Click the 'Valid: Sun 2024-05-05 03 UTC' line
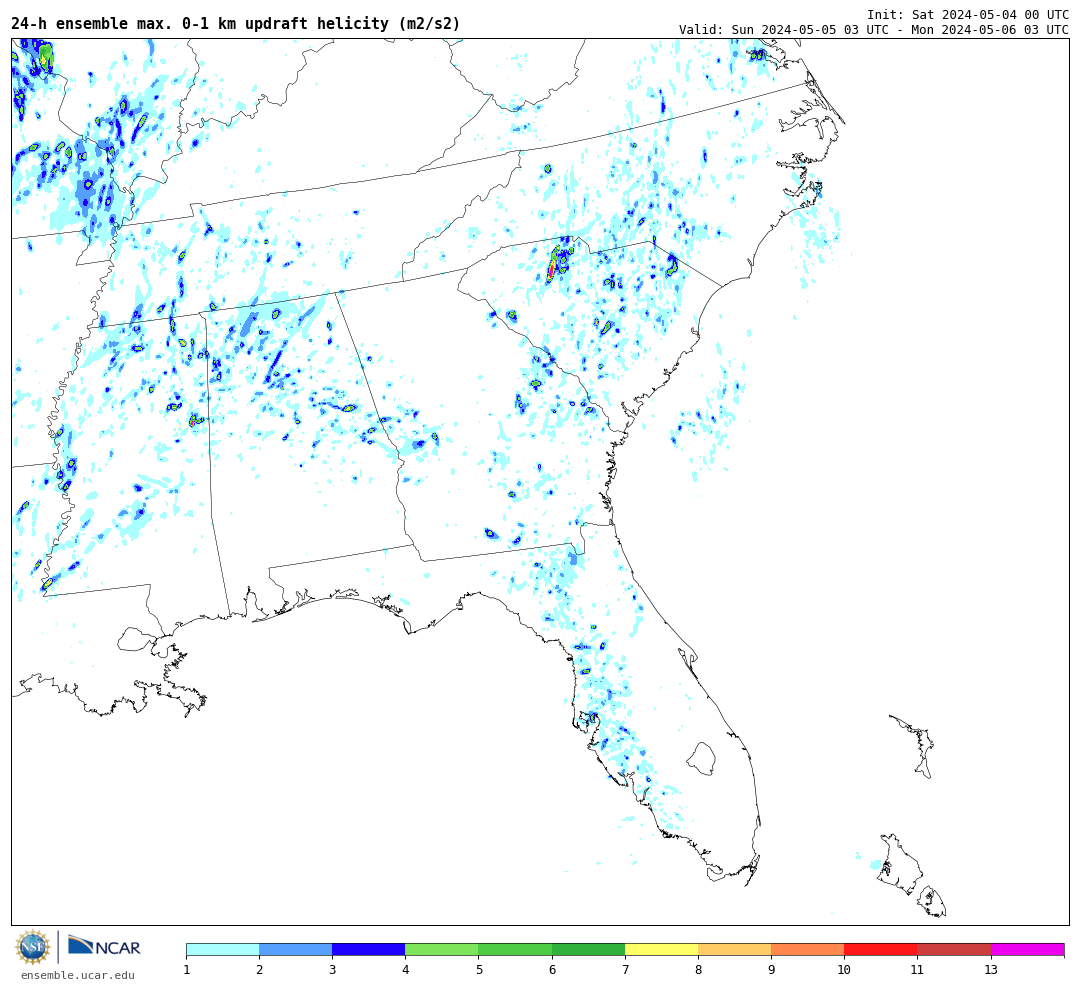The image size is (1080, 988). (873, 30)
